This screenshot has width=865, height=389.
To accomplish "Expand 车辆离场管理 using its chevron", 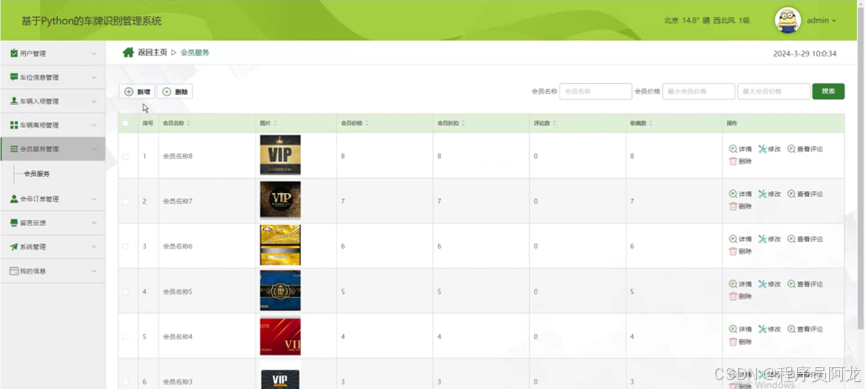I will [x=94, y=125].
